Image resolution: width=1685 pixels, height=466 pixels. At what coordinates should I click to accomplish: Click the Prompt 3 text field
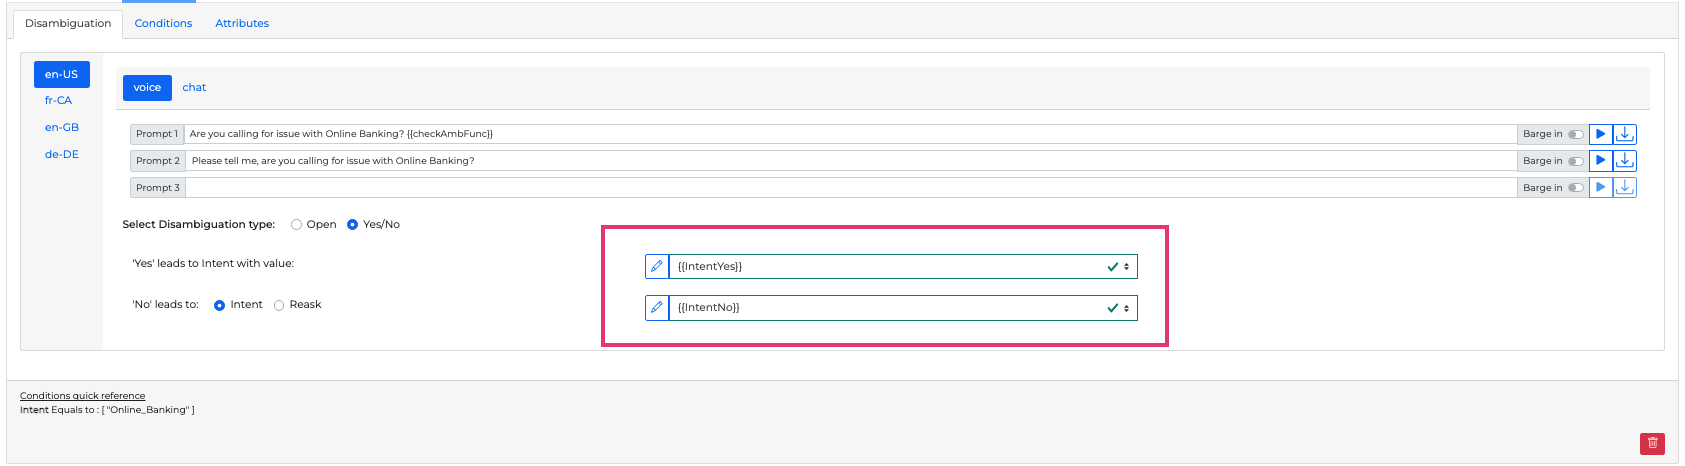point(850,187)
